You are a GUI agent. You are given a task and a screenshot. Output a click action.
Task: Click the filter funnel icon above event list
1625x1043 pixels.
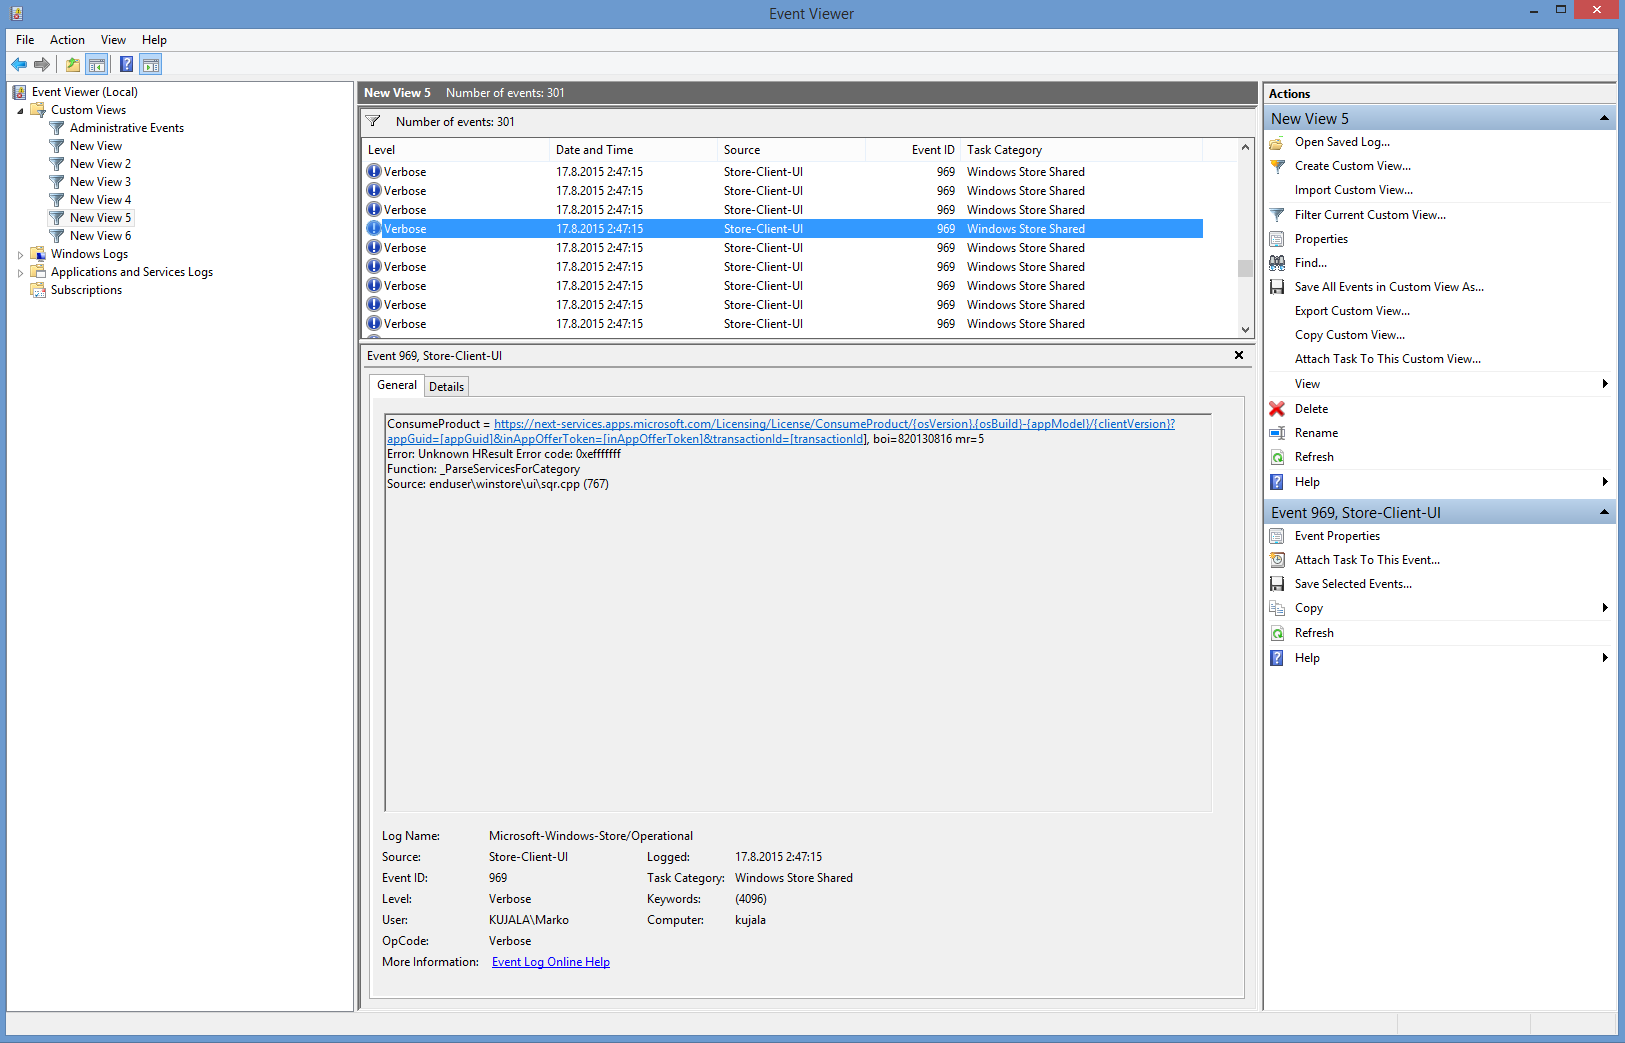point(373,121)
